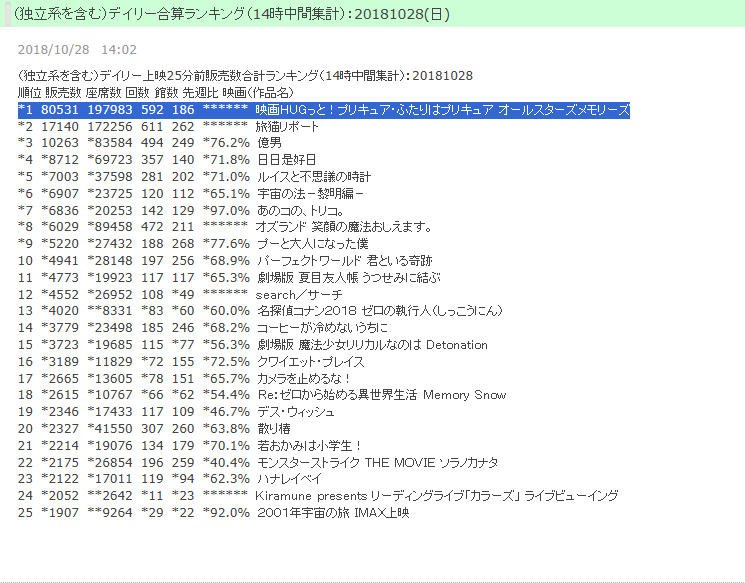Select the row for 億男
The image size is (745, 583).
tap(150, 143)
